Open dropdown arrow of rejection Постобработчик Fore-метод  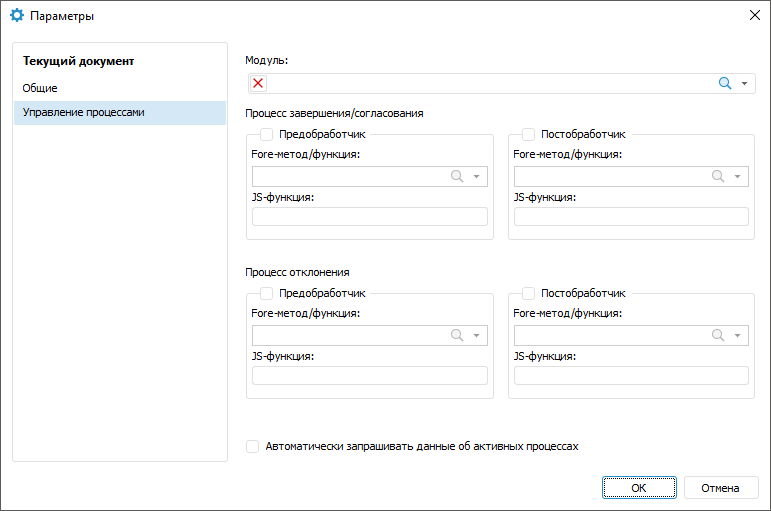pyautogui.click(x=738, y=335)
